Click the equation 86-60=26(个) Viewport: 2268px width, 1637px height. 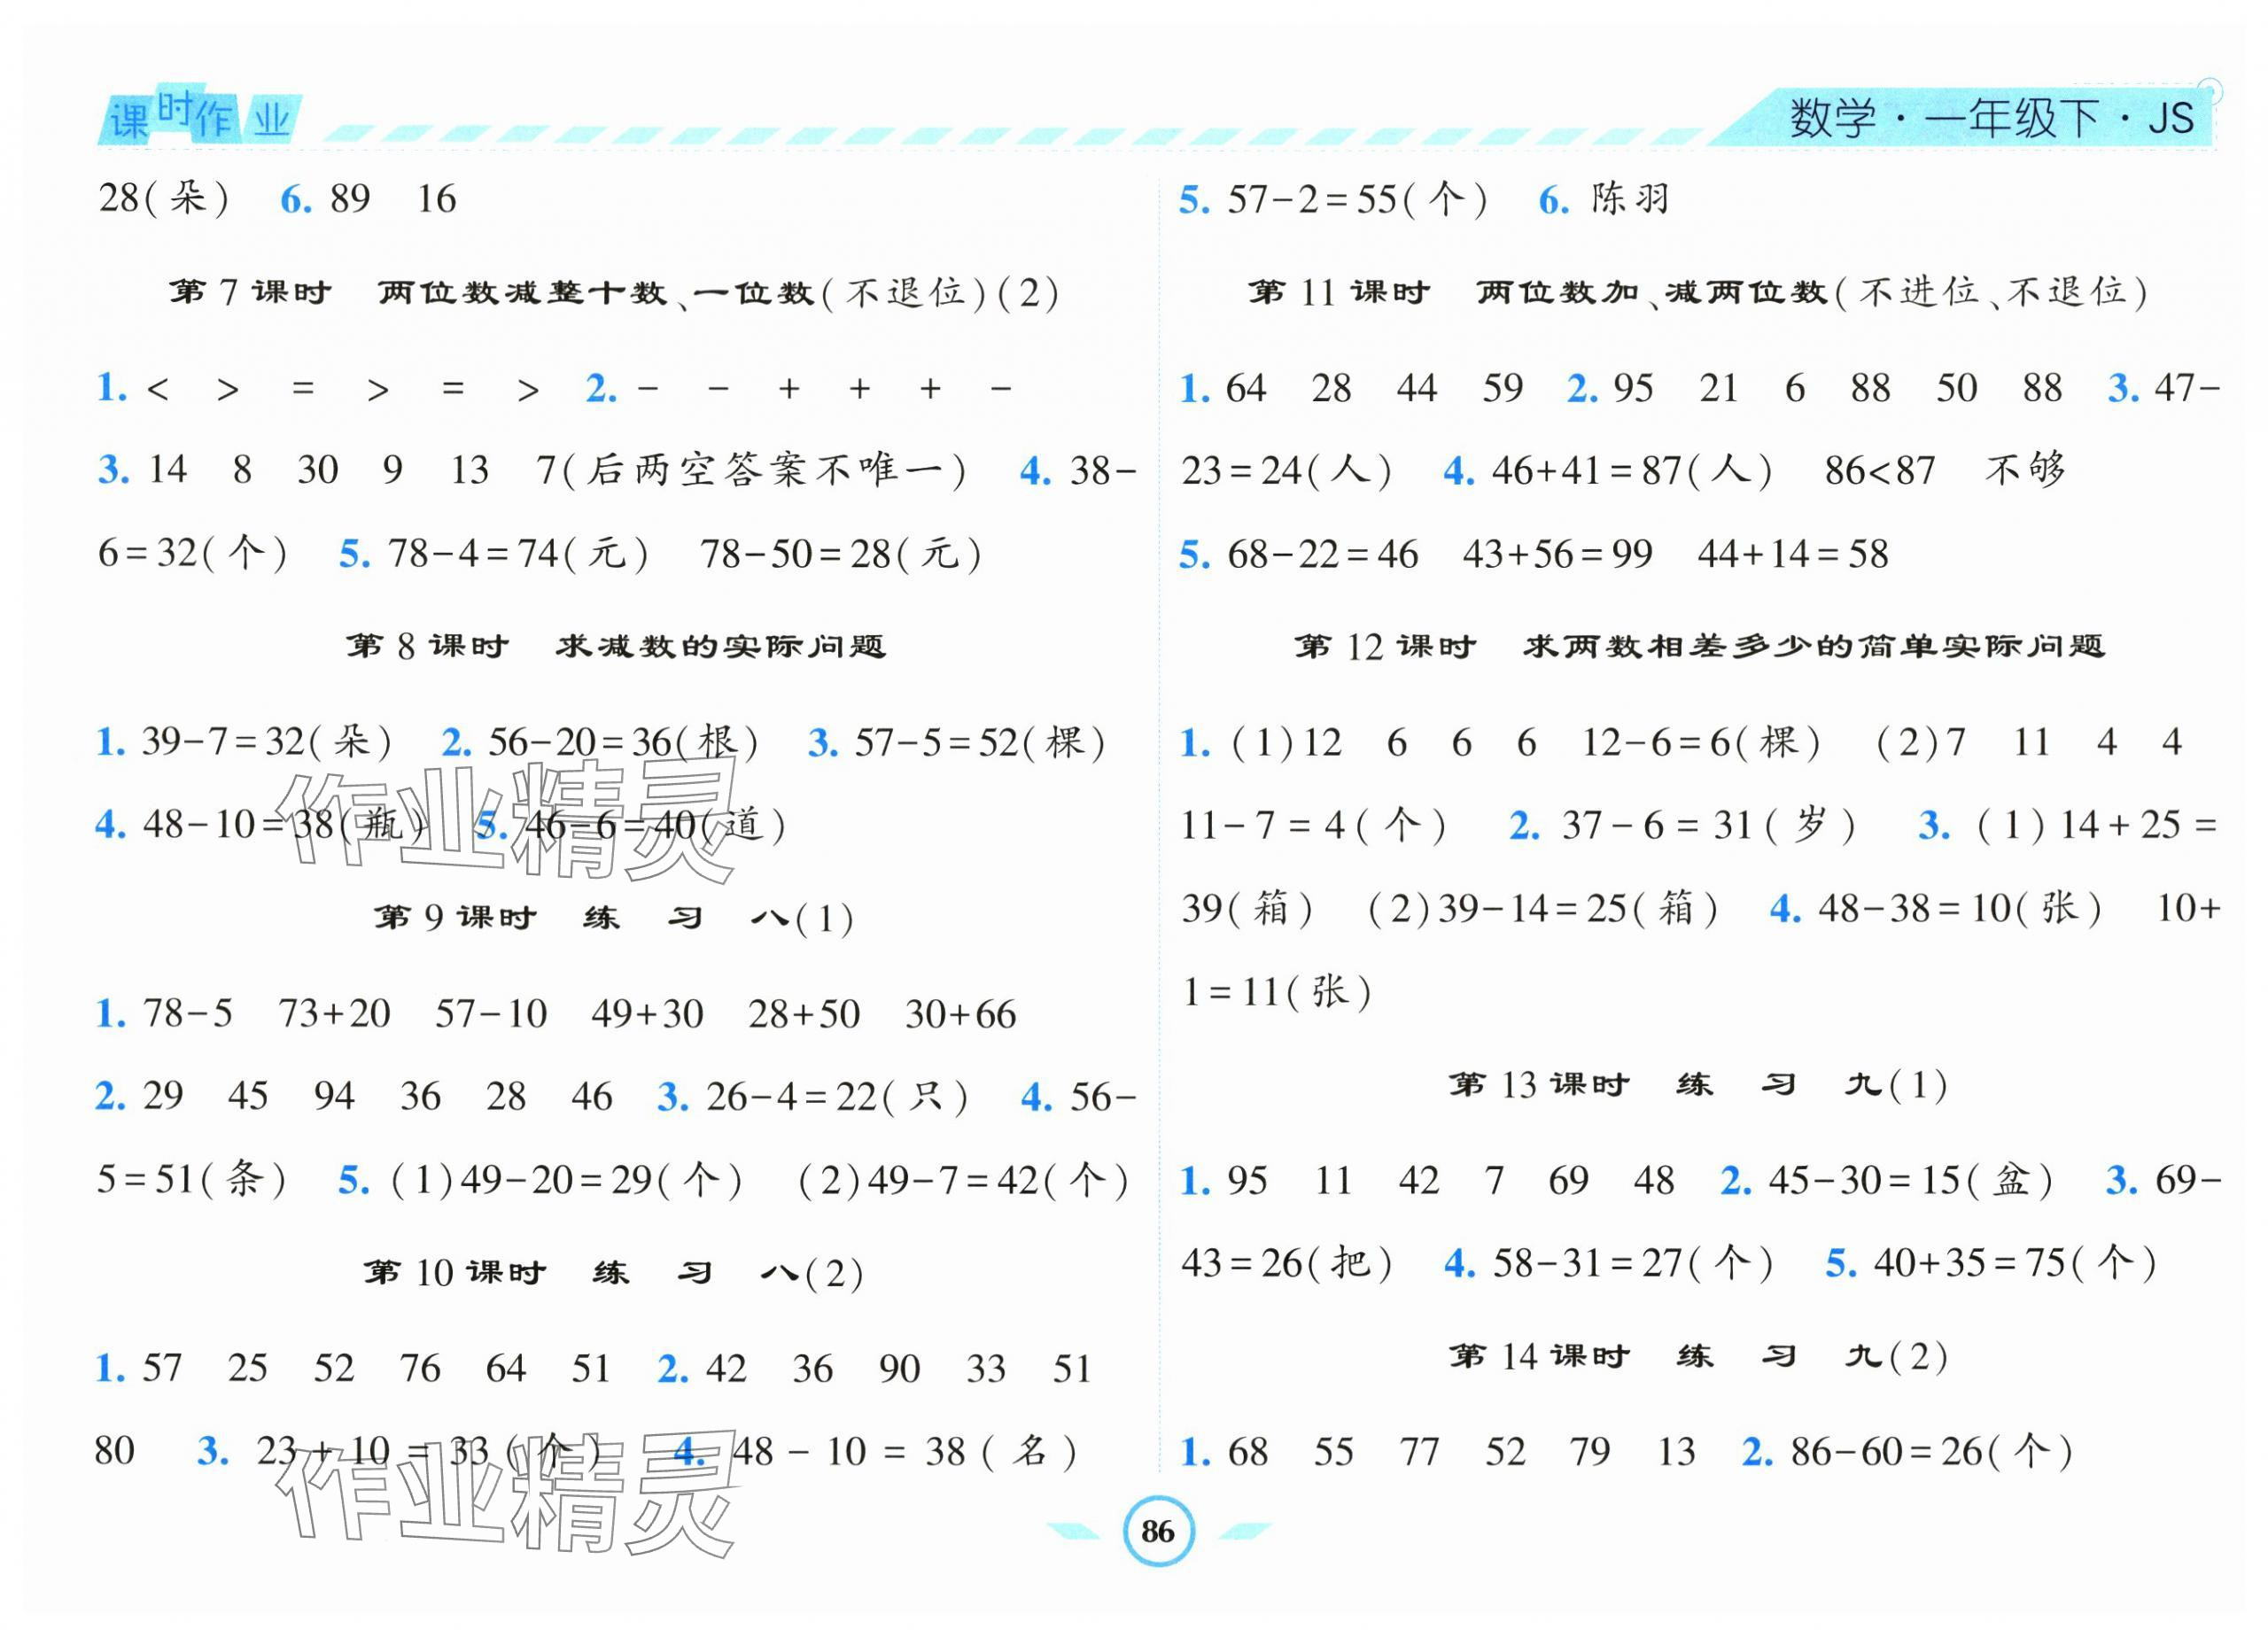(x=1931, y=1451)
